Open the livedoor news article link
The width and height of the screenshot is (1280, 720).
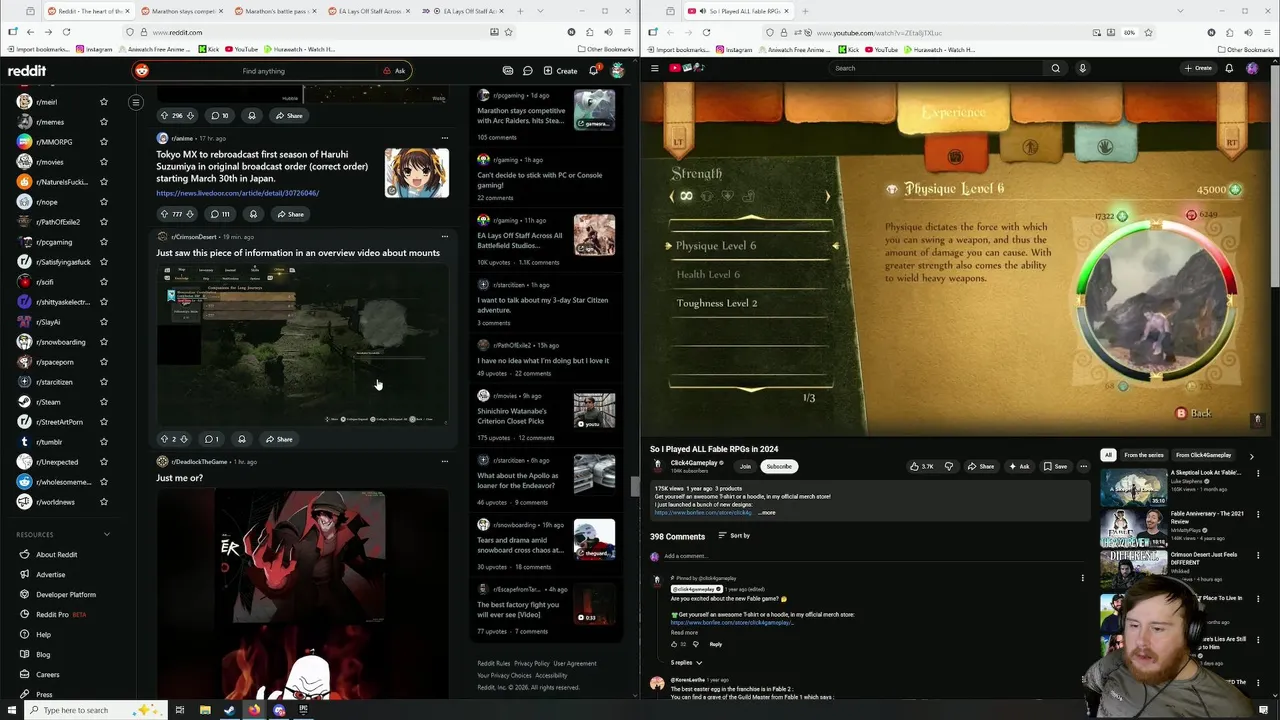(x=237, y=193)
